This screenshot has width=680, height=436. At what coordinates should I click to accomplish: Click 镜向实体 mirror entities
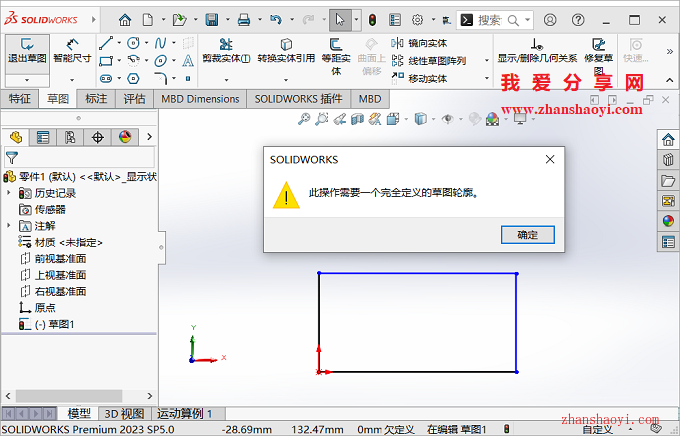[419, 43]
